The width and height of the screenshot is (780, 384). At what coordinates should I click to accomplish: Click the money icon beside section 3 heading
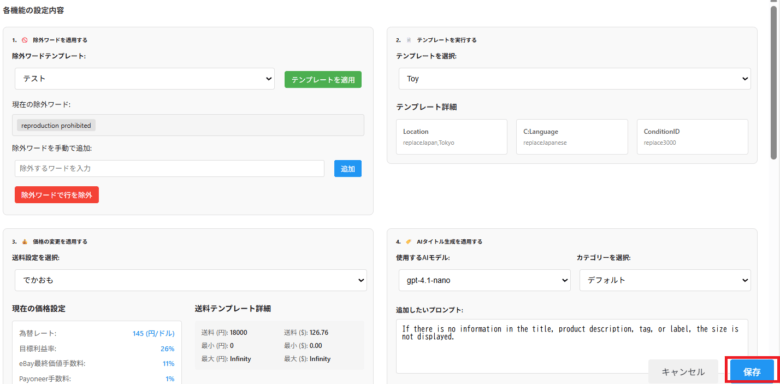coord(24,242)
